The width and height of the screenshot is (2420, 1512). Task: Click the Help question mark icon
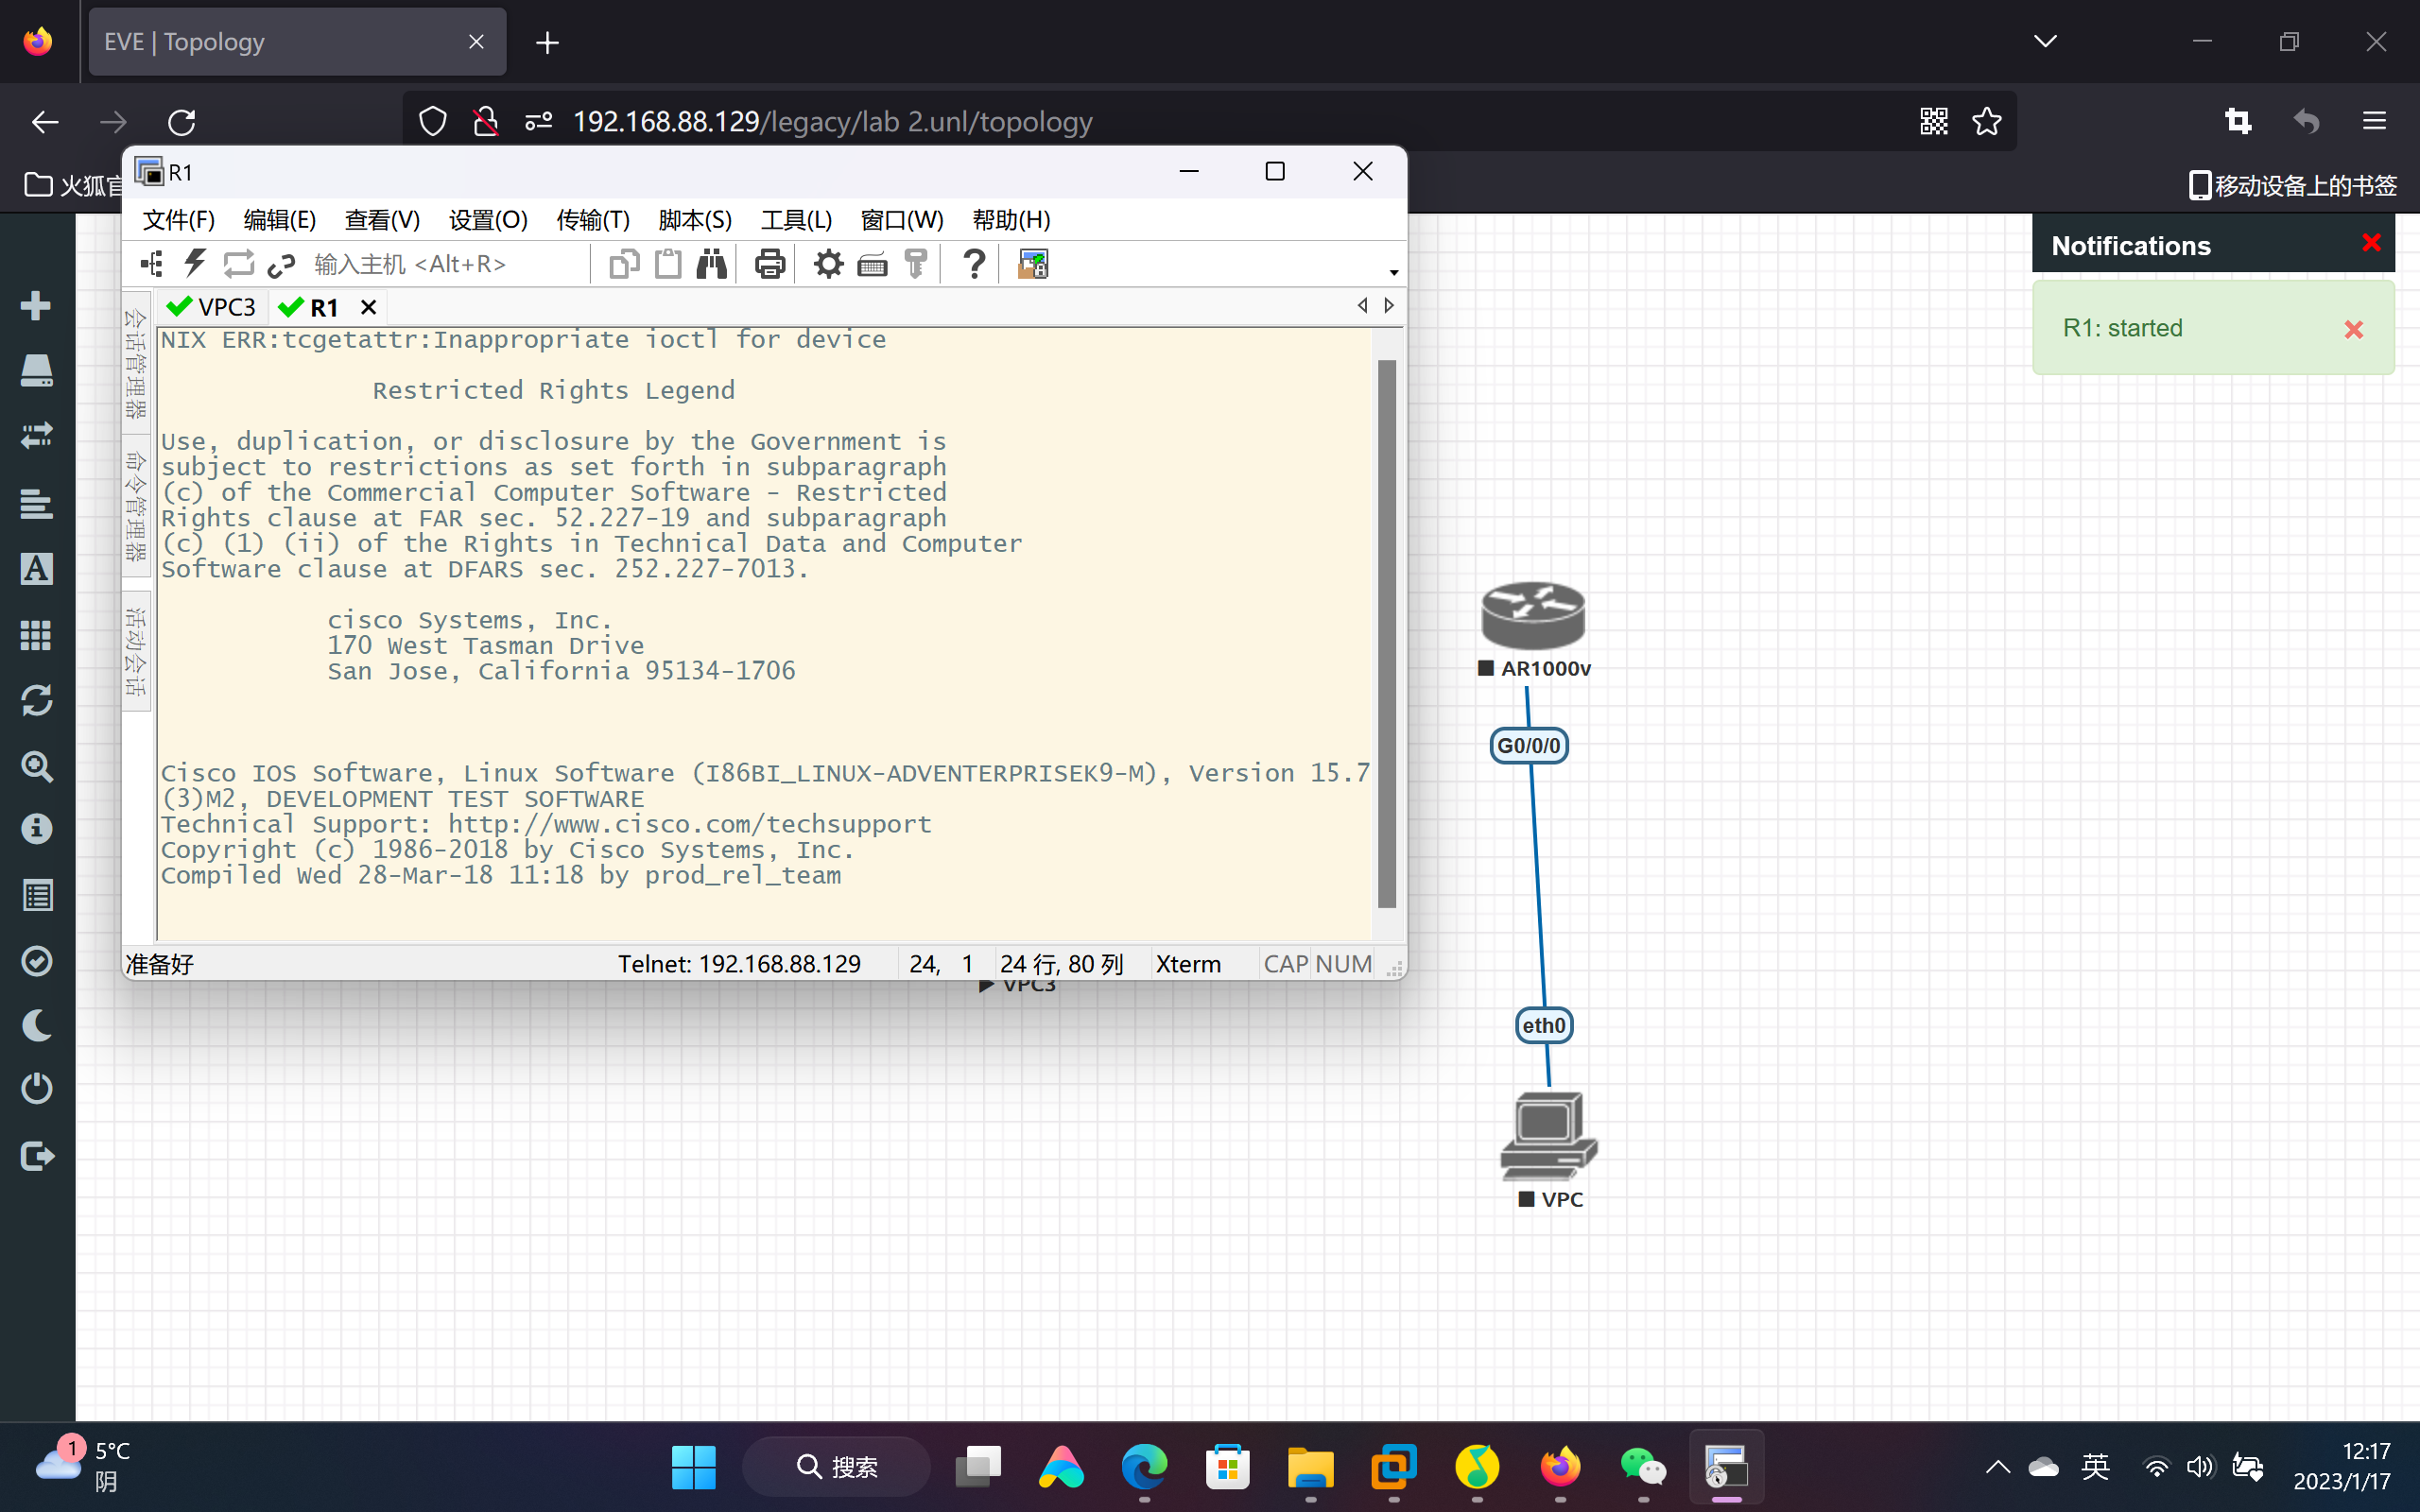click(x=973, y=264)
